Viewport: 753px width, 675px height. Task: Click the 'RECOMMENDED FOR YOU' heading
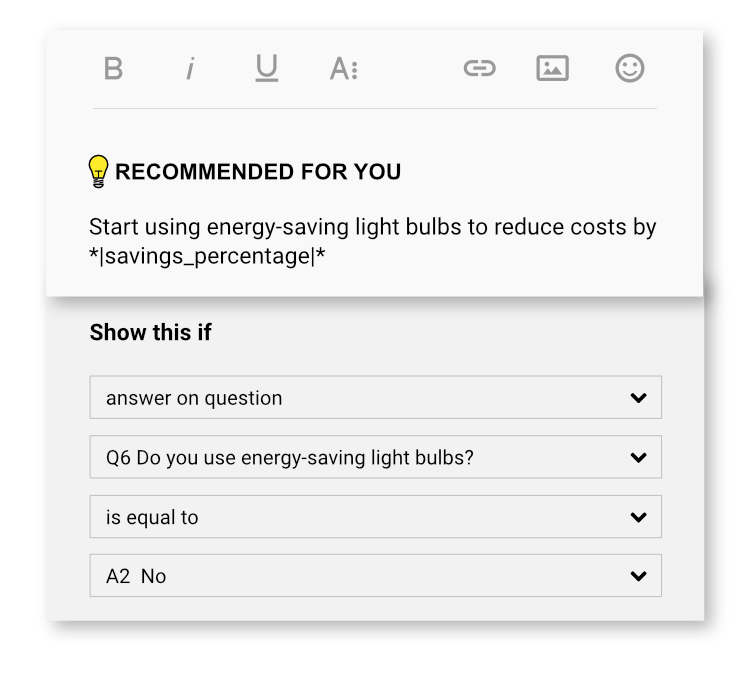(258, 172)
